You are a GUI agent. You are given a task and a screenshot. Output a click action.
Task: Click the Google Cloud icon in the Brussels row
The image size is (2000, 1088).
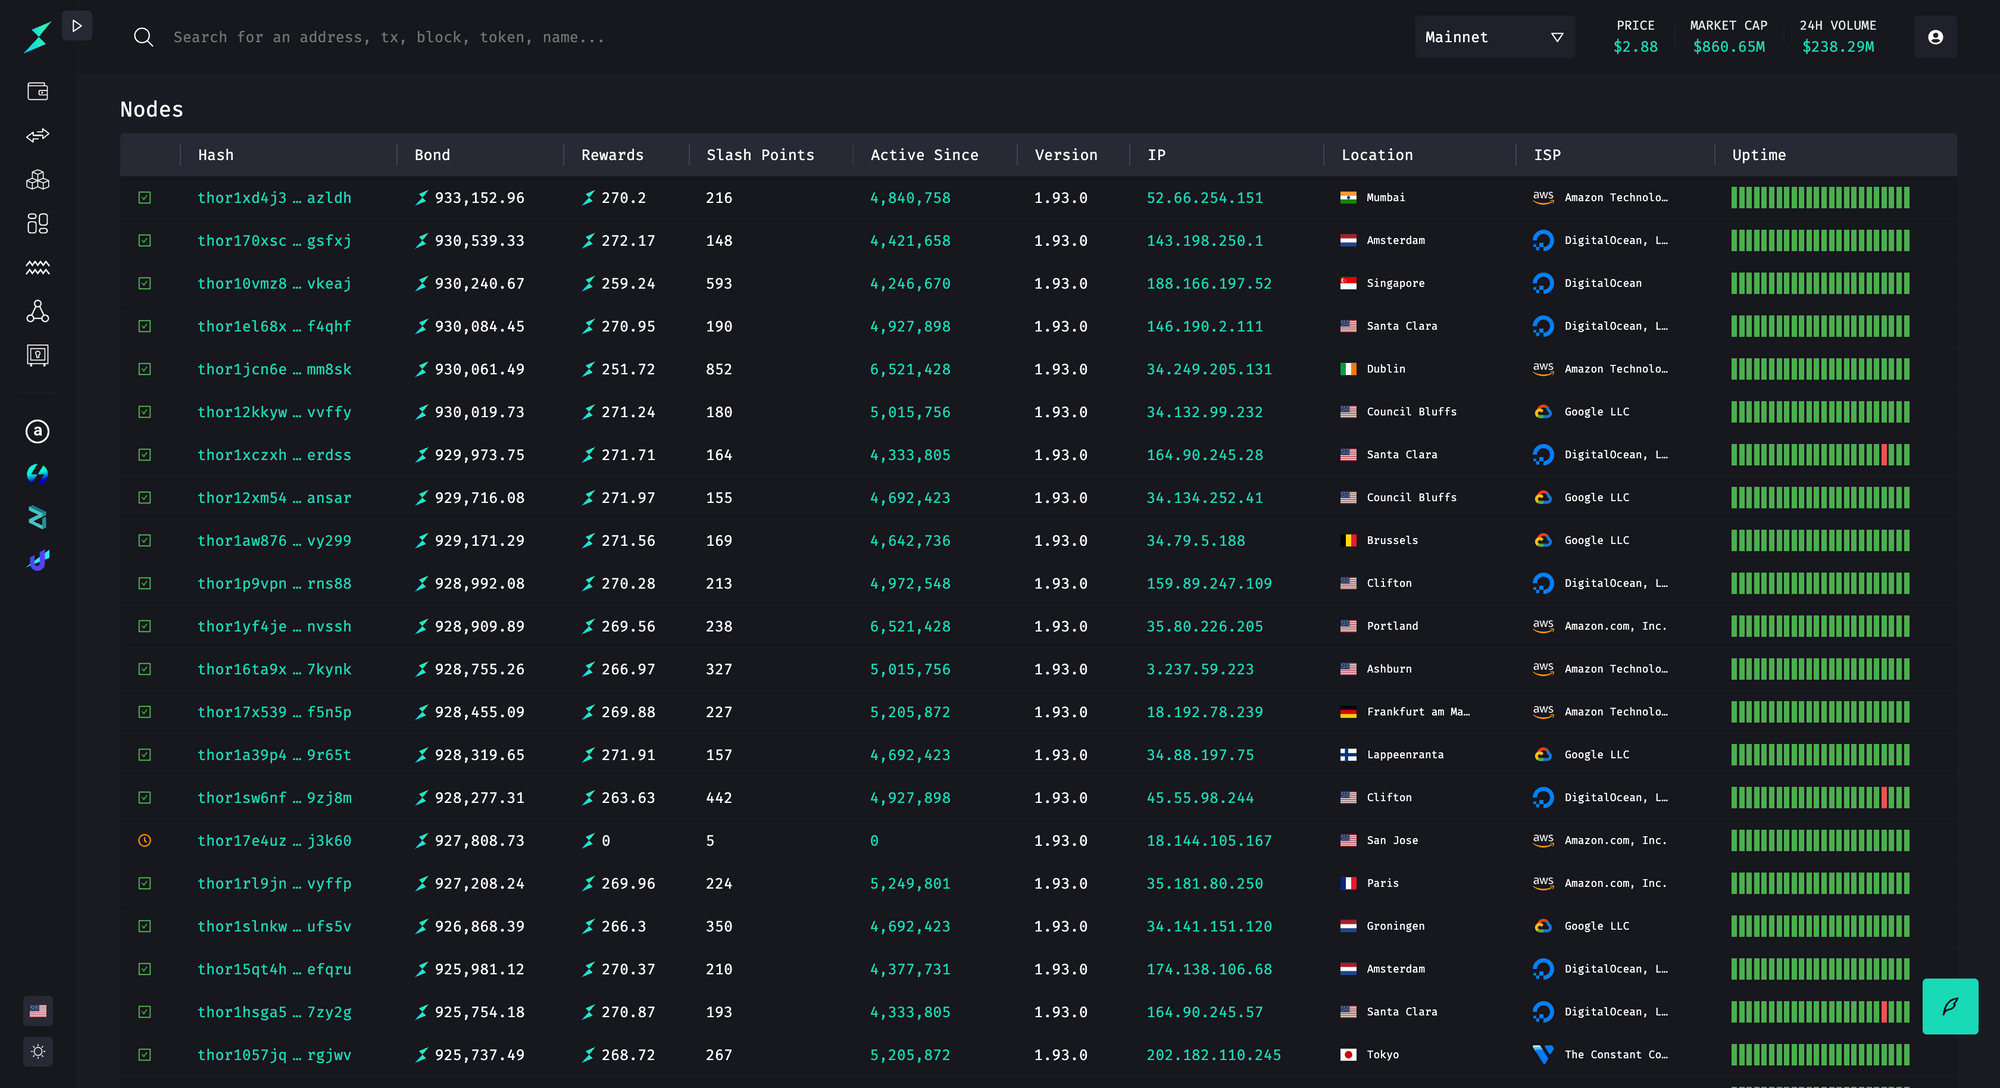click(x=1543, y=541)
